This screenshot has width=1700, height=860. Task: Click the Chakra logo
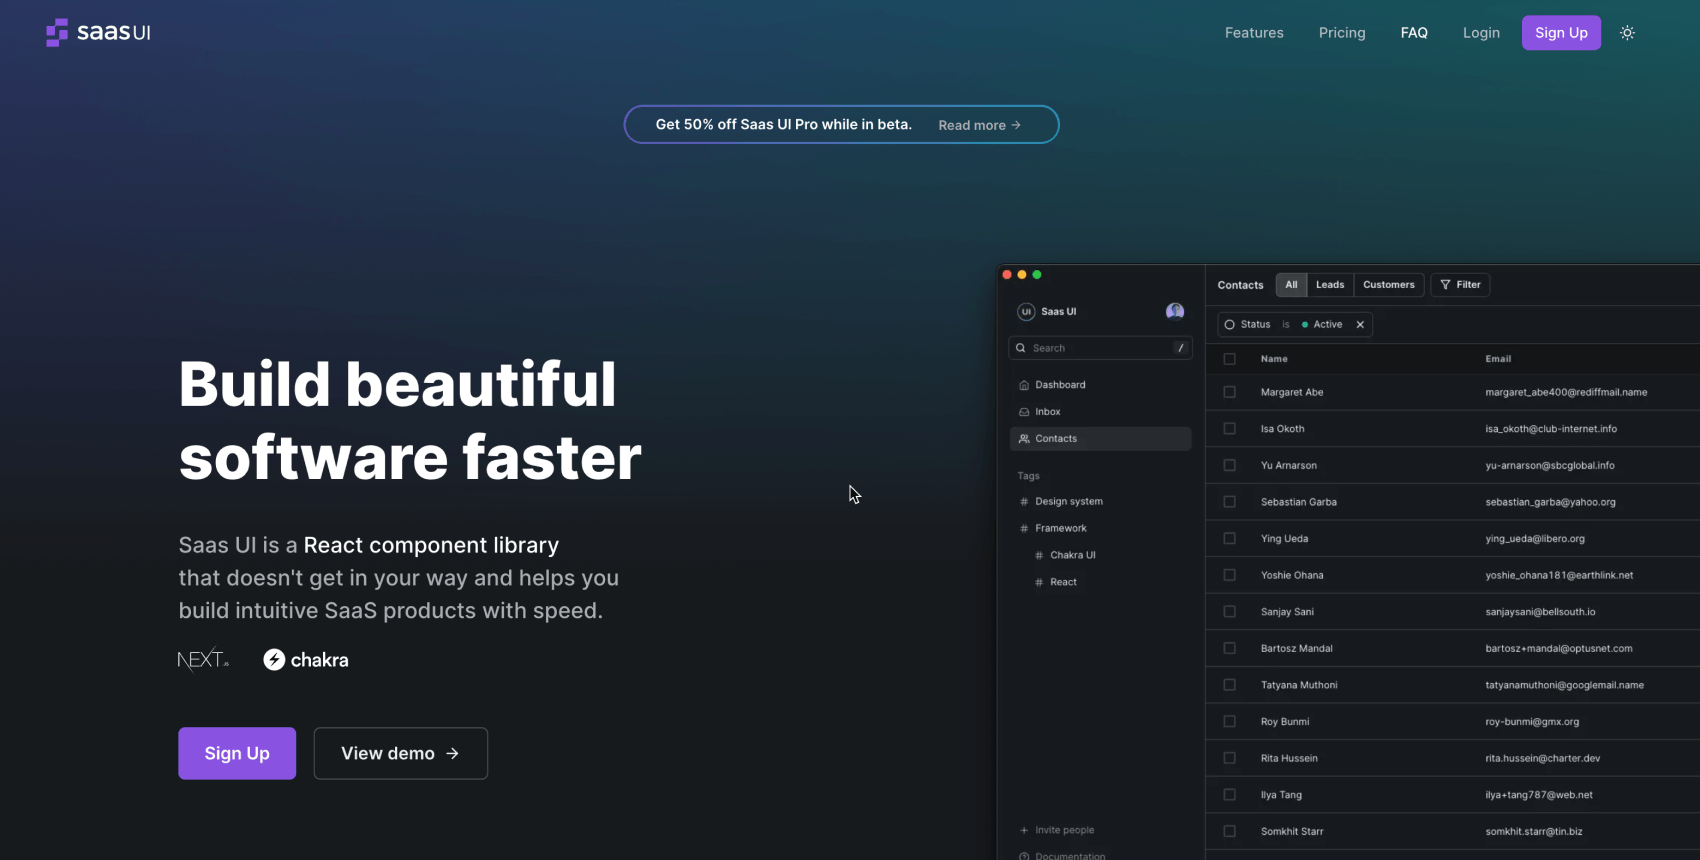pos(306,660)
